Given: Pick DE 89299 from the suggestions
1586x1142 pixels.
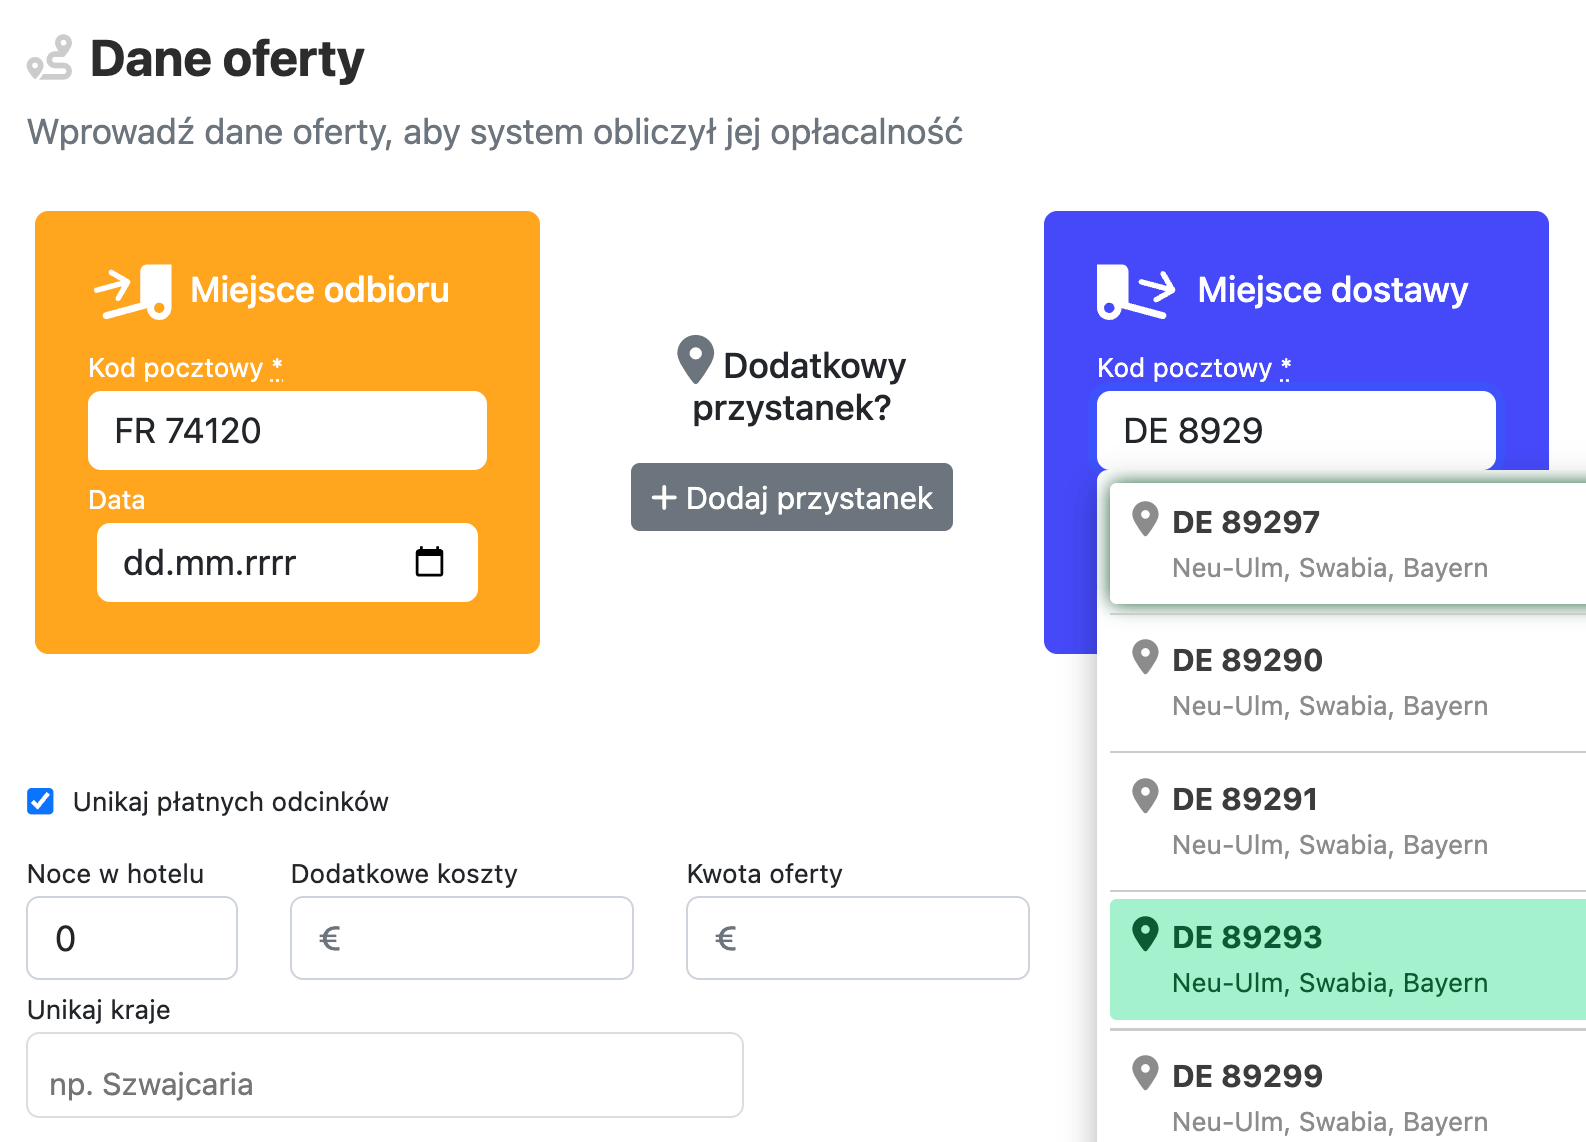Looking at the screenshot, I should point(1348,1092).
